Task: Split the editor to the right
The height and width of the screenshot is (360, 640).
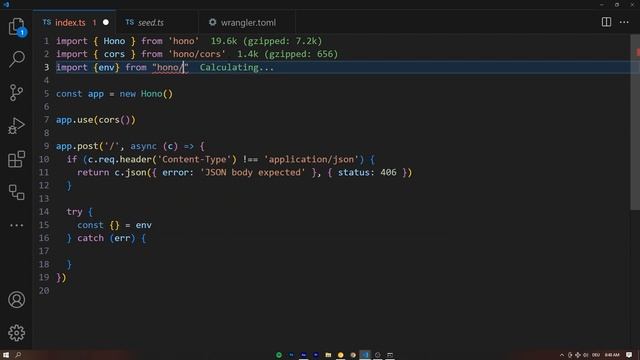Action: coord(606,22)
